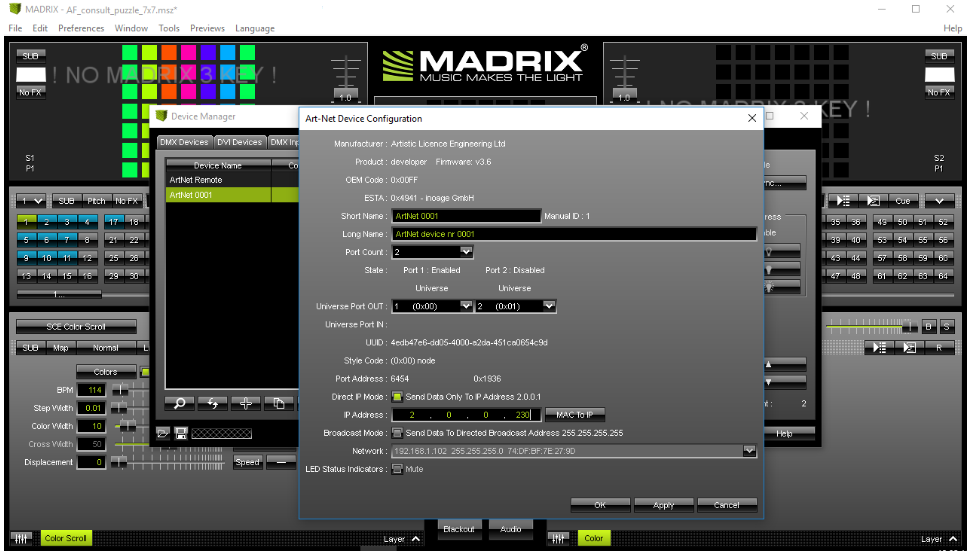Click the search devices magnifier icon in Device Manager
Viewport: 972px width, 556px height.
coord(180,404)
